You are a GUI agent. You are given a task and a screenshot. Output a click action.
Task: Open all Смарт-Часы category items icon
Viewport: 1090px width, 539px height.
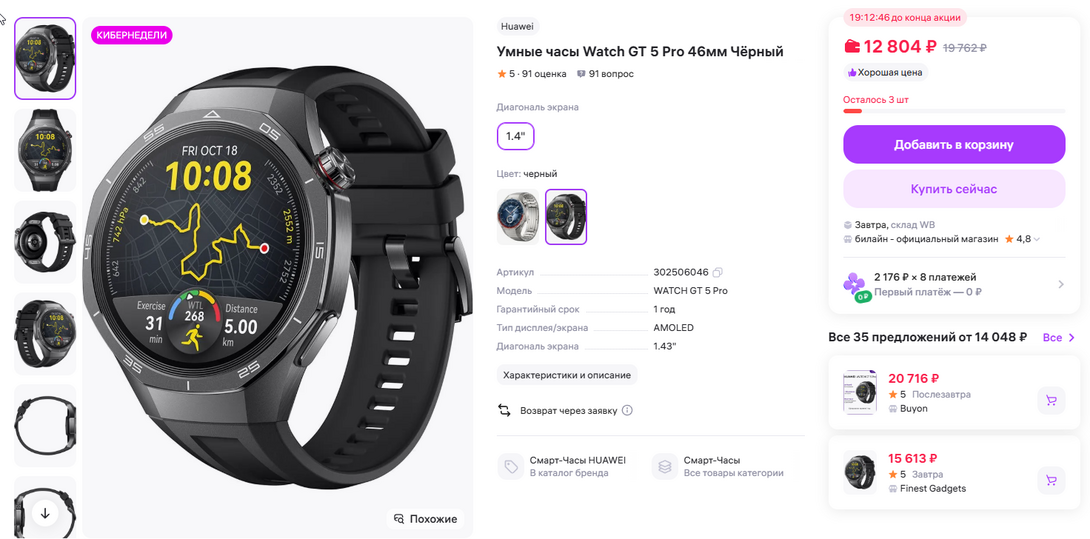point(665,467)
